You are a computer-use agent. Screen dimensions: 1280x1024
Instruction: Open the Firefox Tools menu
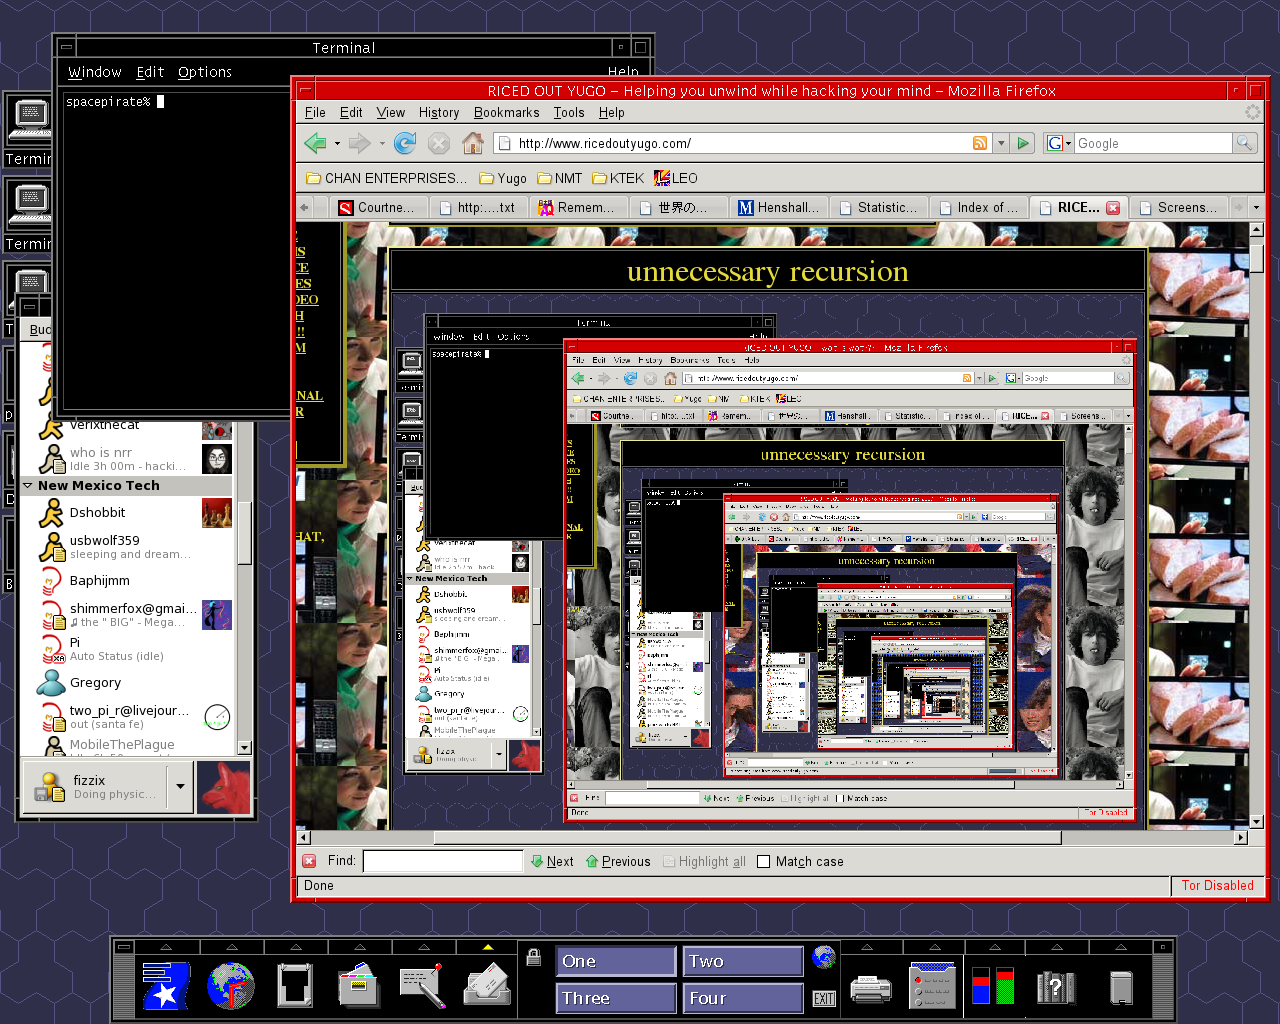569,113
